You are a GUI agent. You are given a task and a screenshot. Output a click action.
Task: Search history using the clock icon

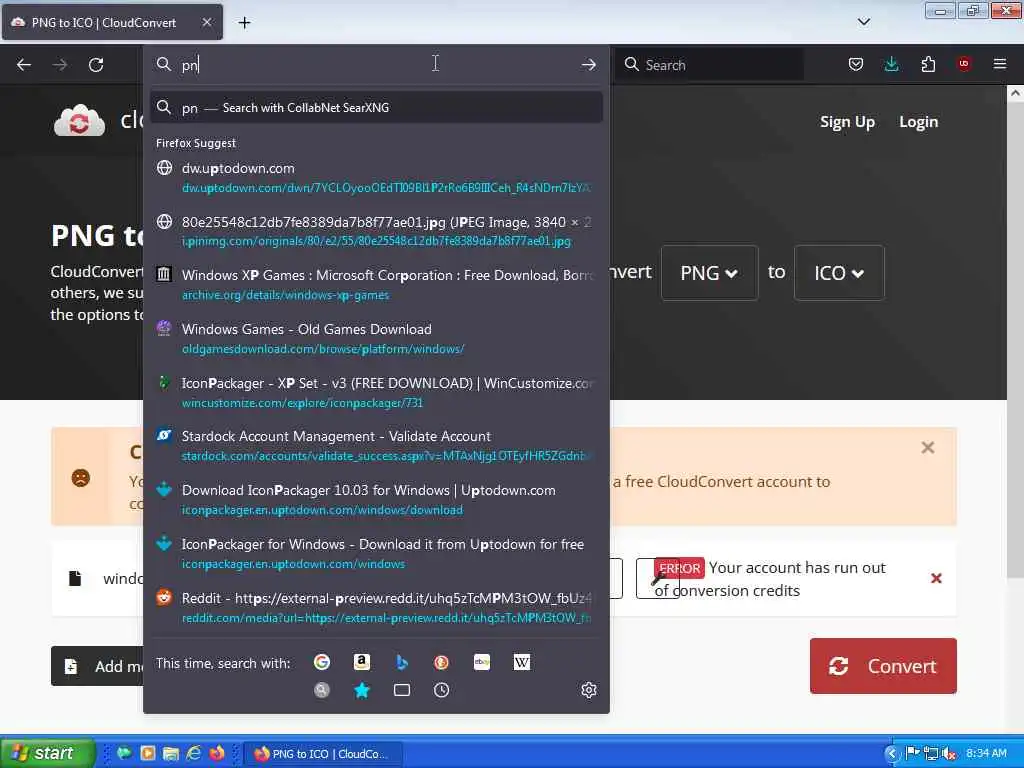tap(441, 690)
